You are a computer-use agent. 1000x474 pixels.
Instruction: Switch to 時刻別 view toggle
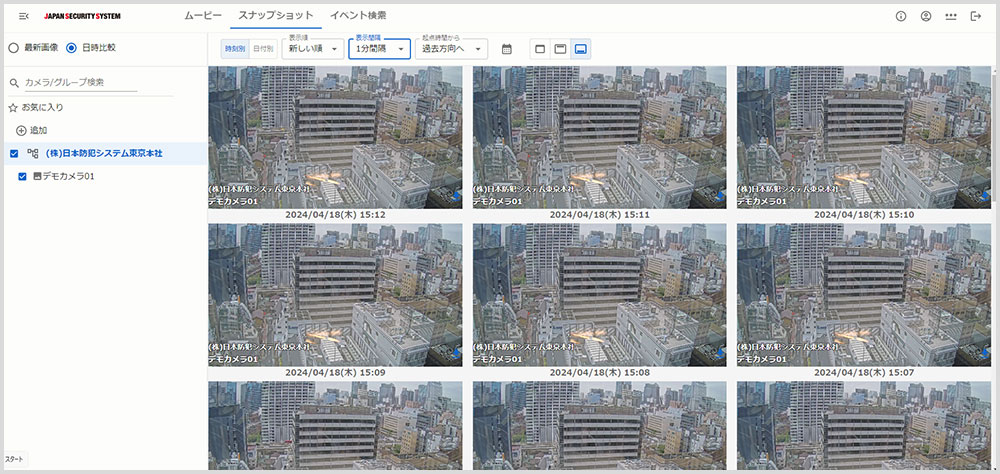[235, 49]
